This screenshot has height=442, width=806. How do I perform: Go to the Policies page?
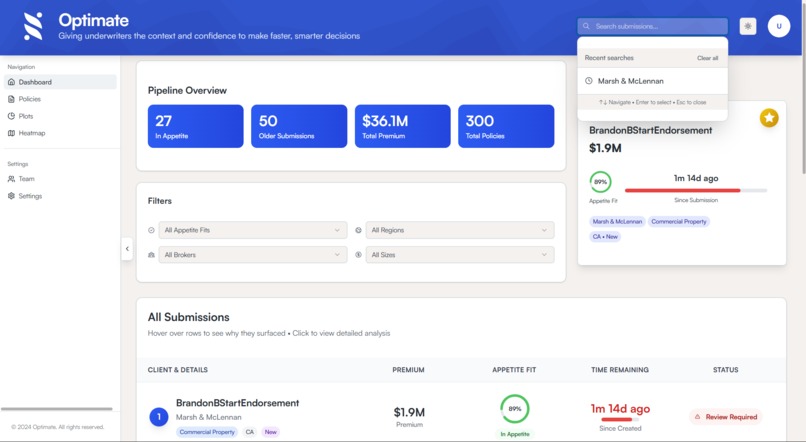60,99
